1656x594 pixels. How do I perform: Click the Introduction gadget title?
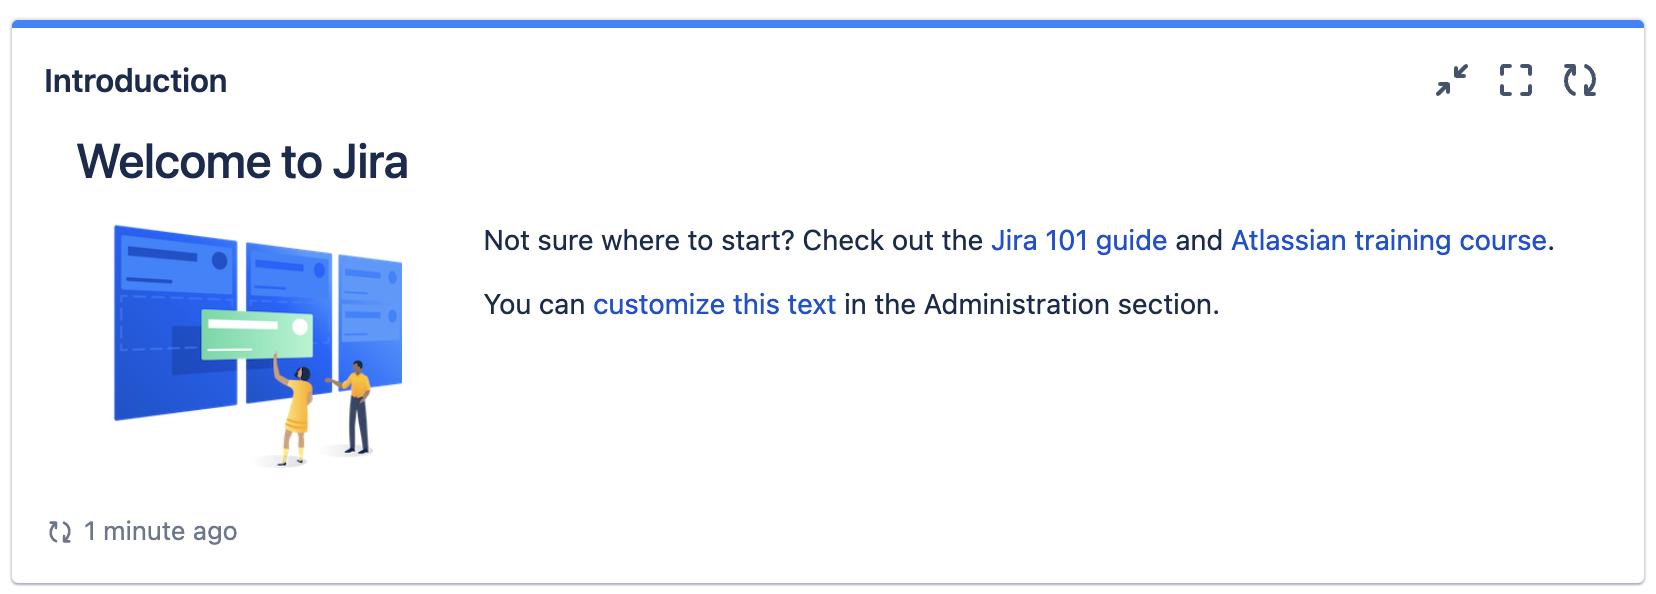[136, 81]
